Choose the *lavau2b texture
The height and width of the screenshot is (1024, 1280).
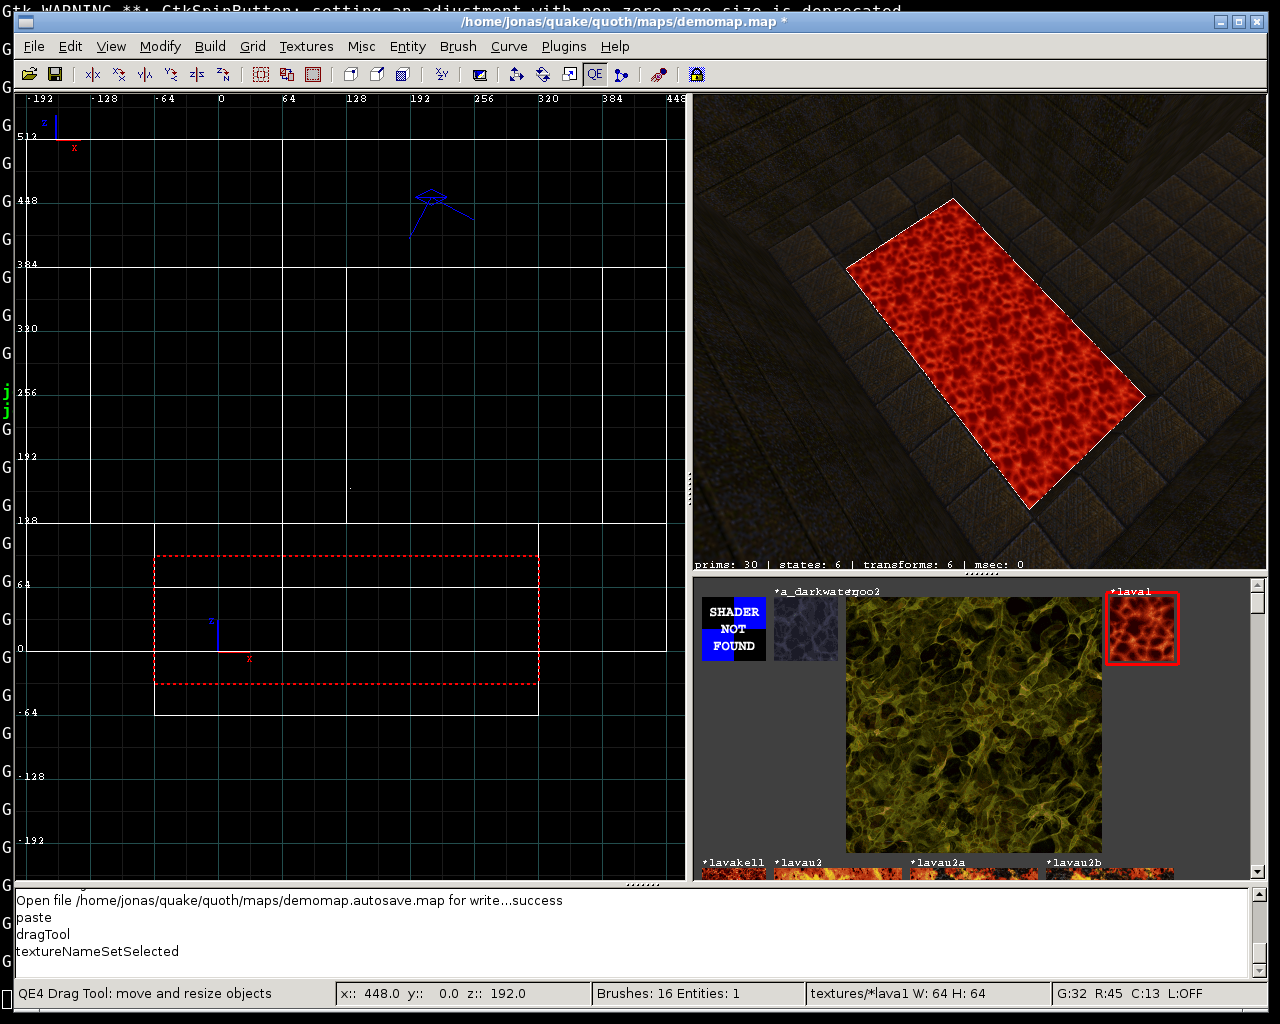pyautogui.click(x=1110, y=873)
